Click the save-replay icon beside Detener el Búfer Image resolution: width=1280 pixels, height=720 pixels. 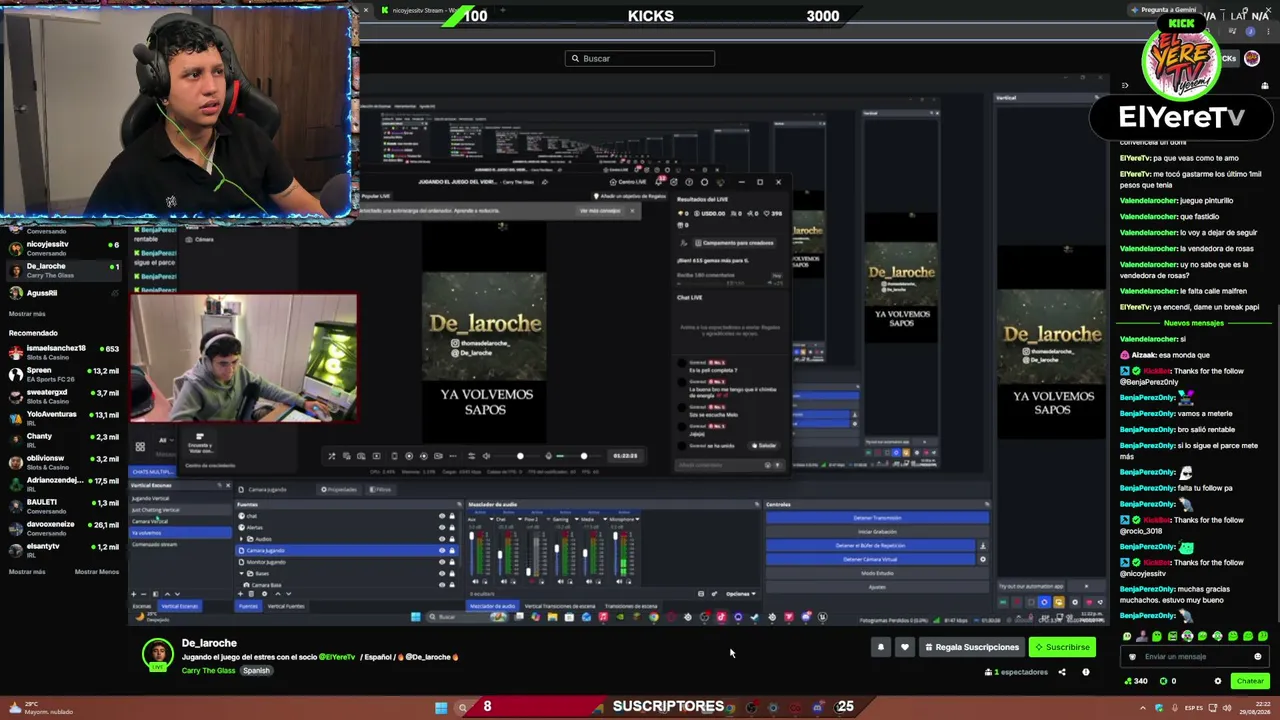point(982,546)
